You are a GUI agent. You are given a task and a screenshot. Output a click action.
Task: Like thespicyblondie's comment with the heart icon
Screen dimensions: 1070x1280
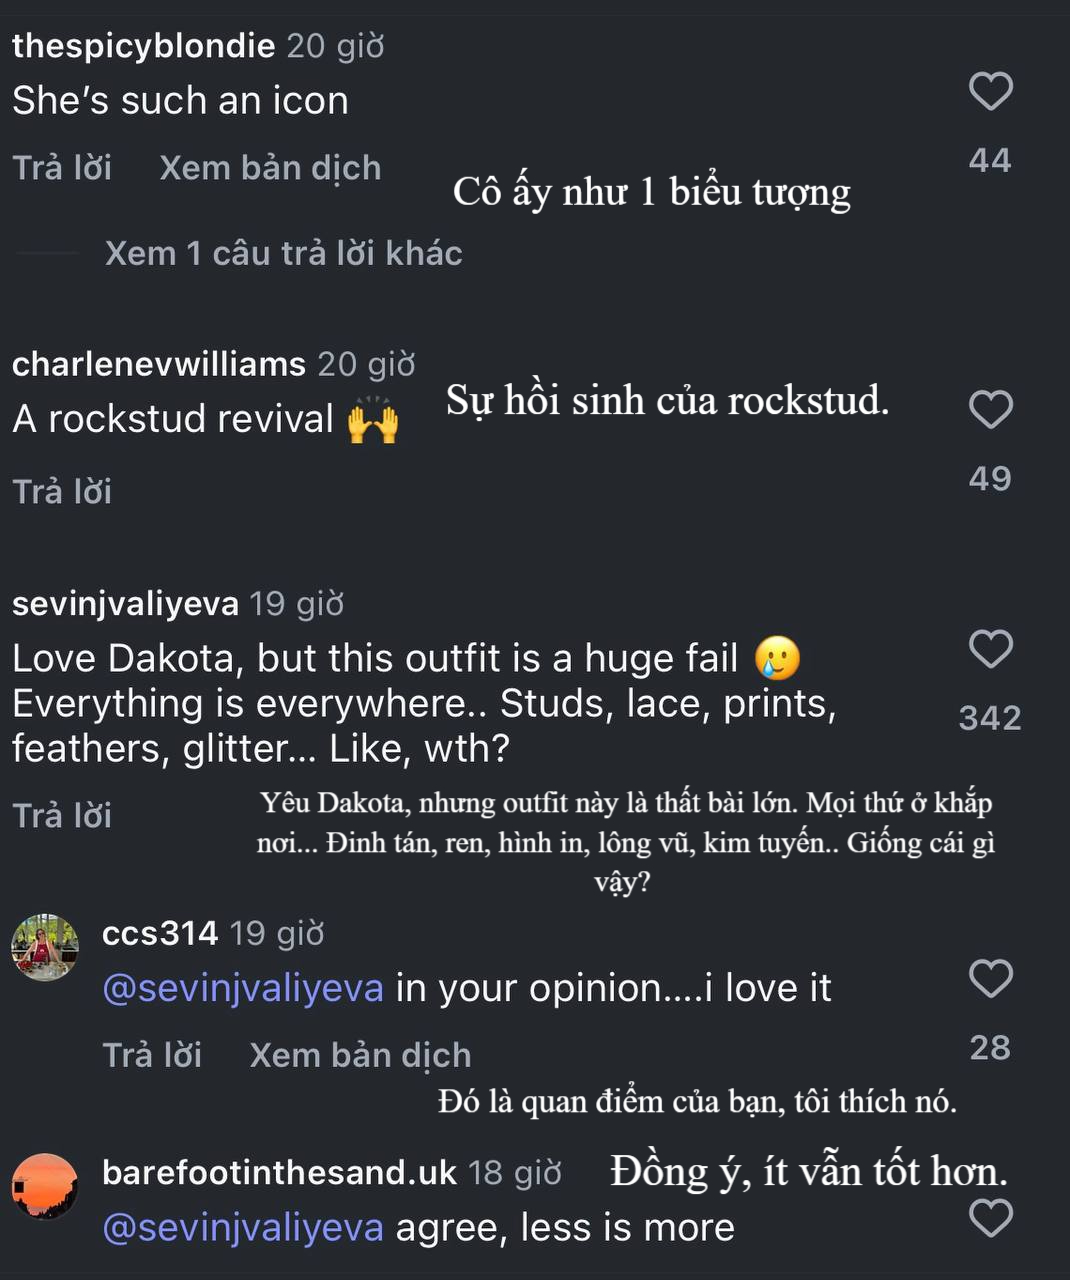click(x=991, y=92)
